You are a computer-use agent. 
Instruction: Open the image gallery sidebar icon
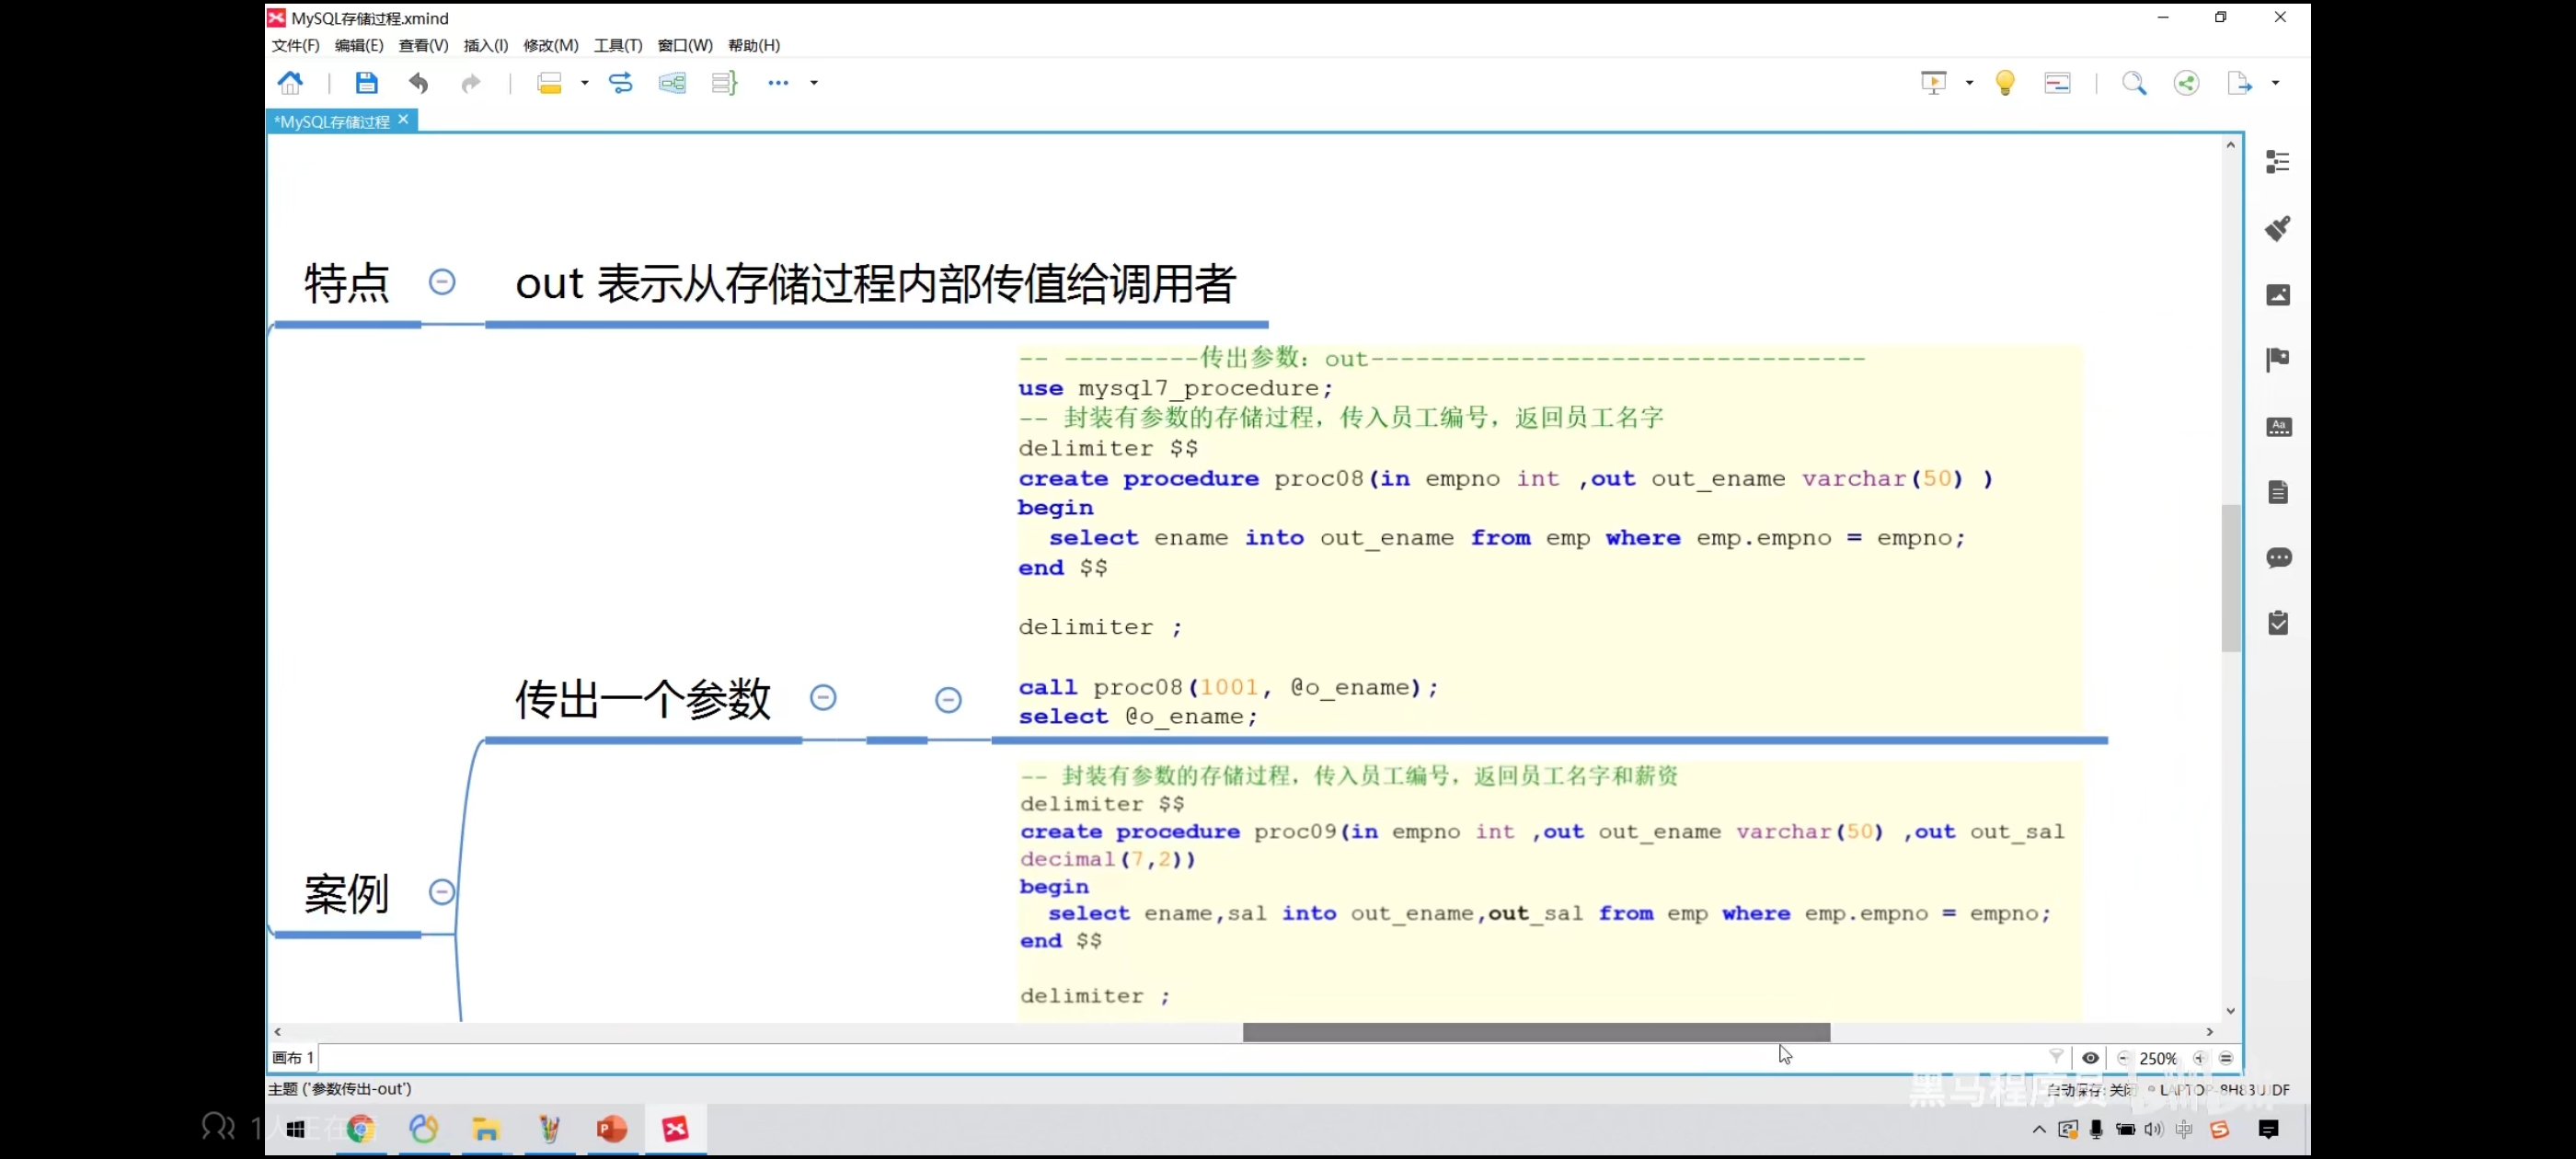(2277, 295)
